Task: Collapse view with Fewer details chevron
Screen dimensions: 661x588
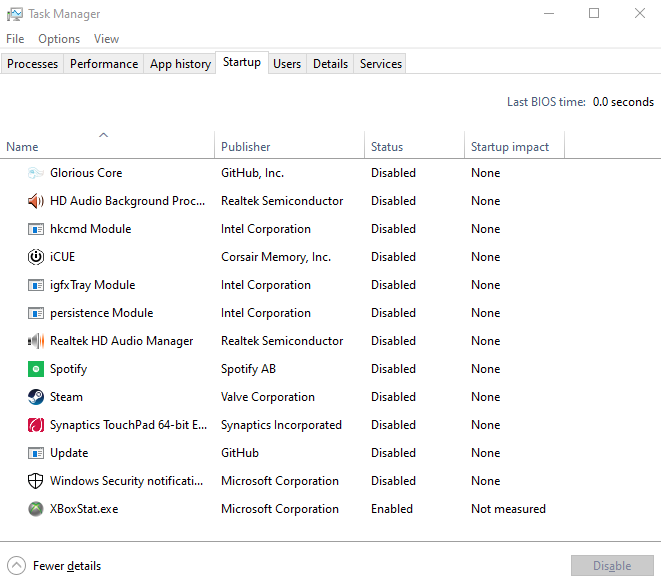Action: pyautogui.click(x=16, y=566)
